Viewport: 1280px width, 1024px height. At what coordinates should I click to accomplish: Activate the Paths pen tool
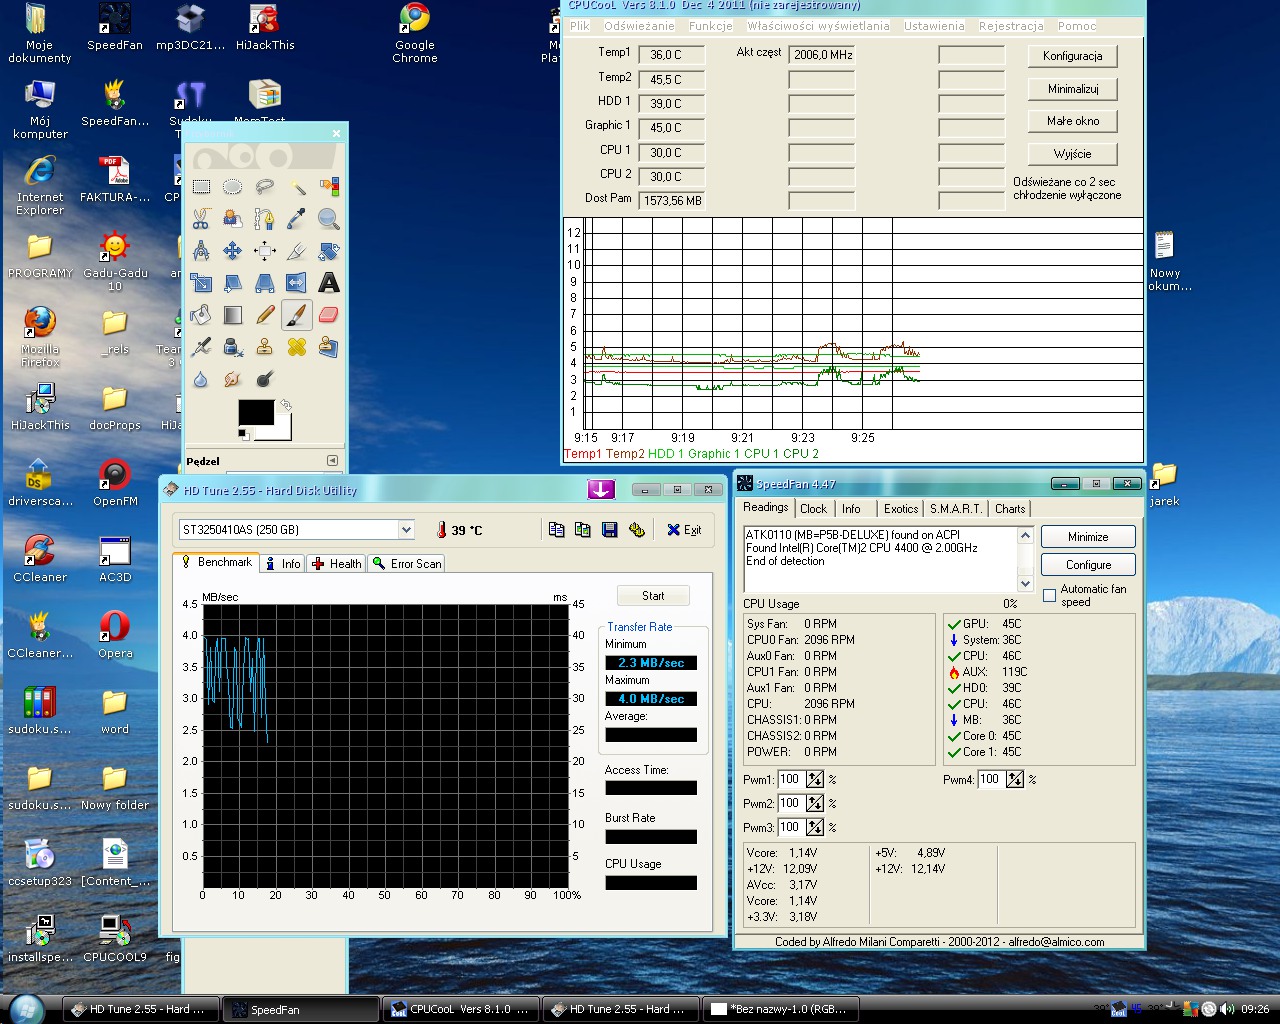click(265, 219)
